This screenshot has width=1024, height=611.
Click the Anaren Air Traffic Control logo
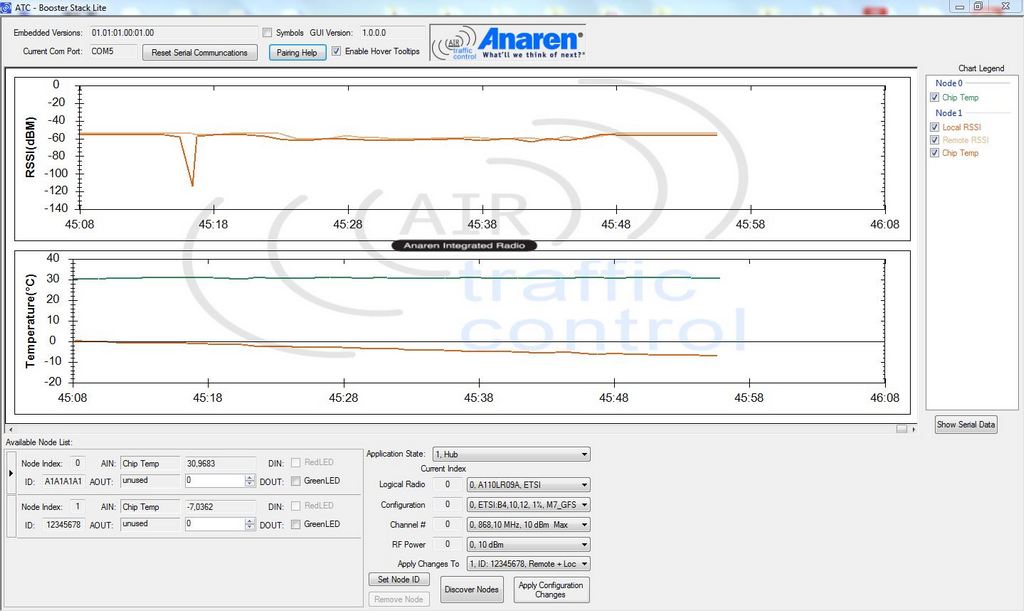508,43
